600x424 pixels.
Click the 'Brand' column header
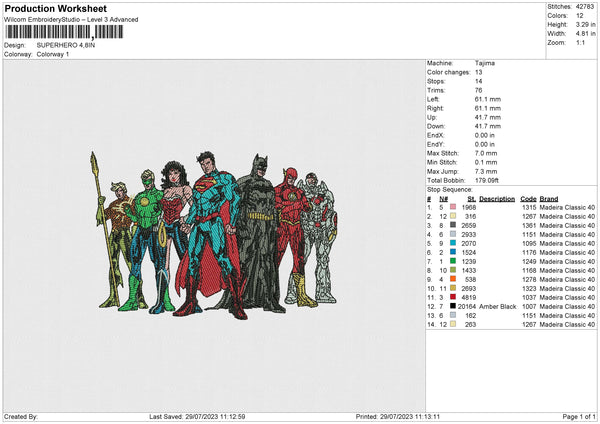point(549,199)
